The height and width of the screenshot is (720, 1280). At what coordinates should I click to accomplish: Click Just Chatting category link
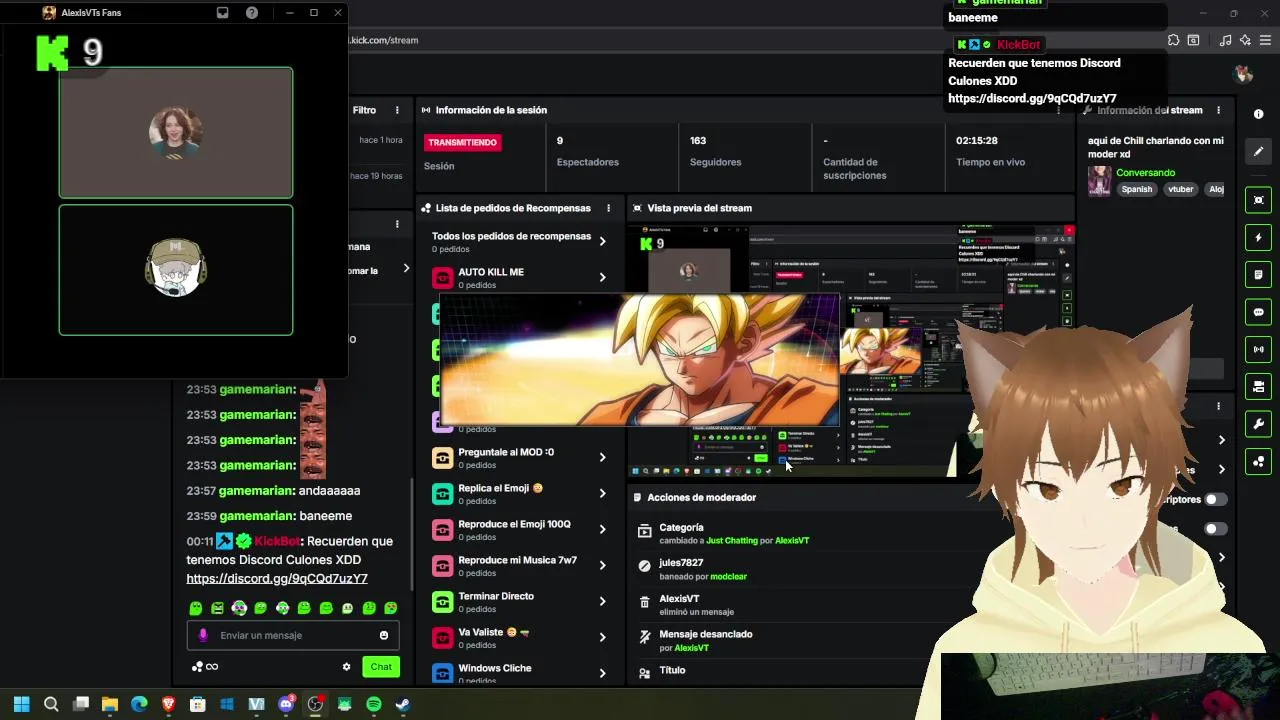click(x=732, y=540)
